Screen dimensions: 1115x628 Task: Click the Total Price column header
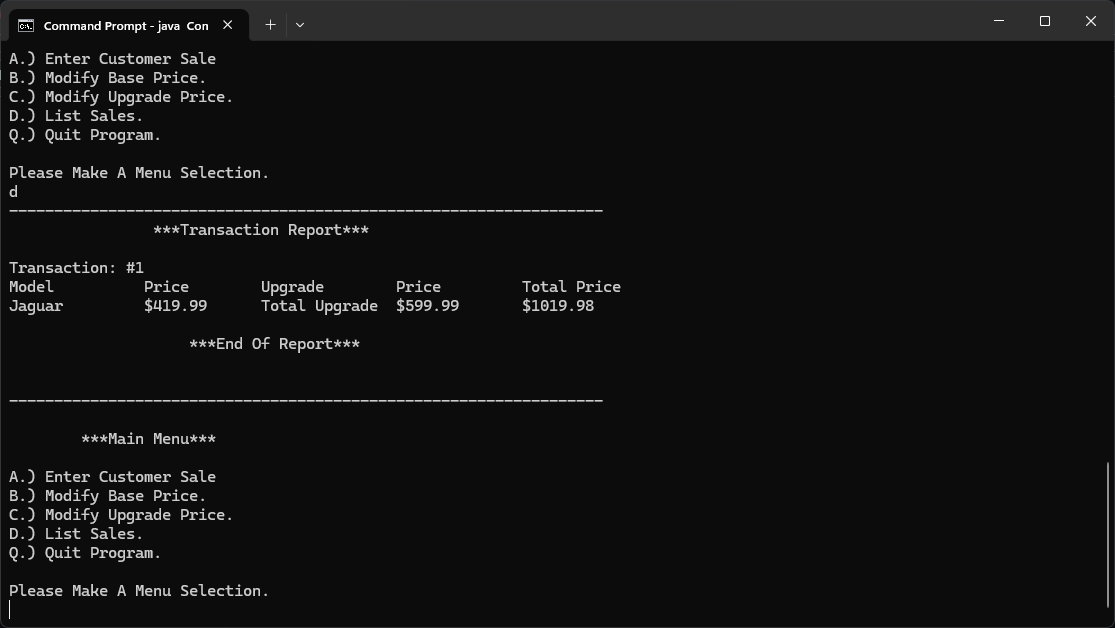pyautogui.click(x=571, y=286)
